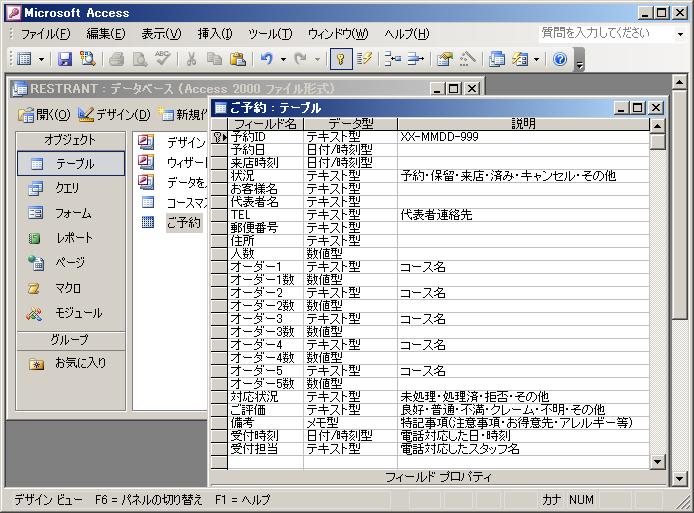Click the Undo arrow icon
The width and height of the screenshot is (694, 513).
(267, 59)
